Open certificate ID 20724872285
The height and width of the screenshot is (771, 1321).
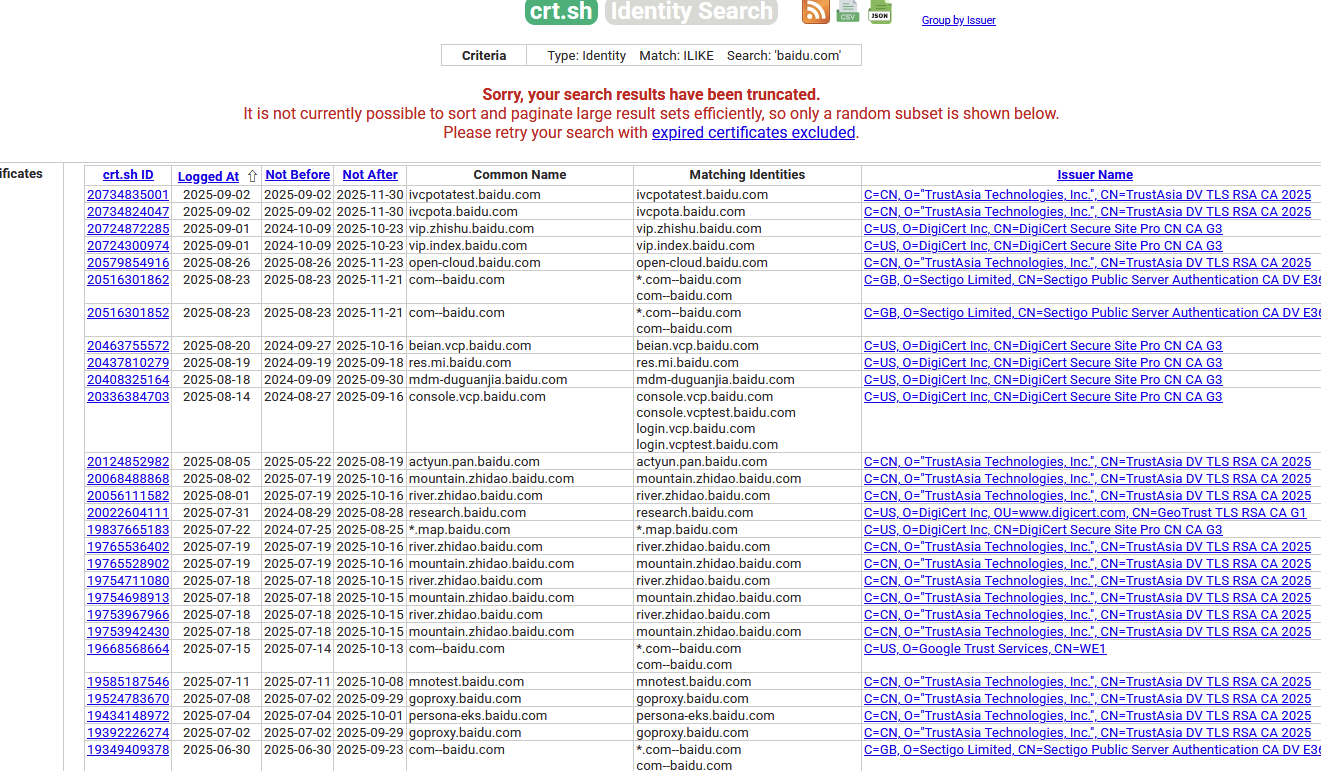pos(128,229)
